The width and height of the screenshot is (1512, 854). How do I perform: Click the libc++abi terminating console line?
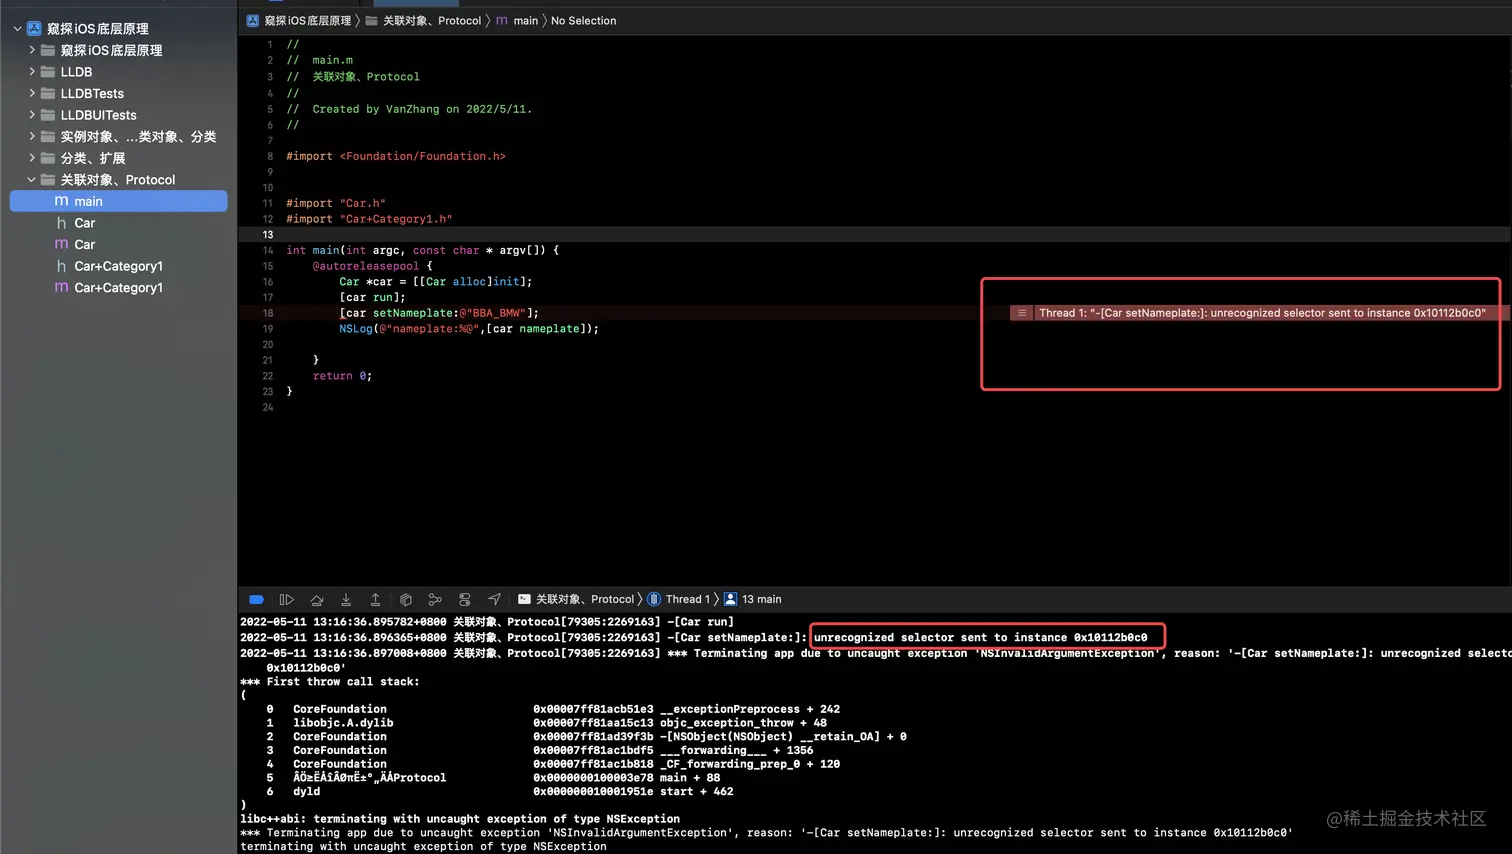(460, 819)
